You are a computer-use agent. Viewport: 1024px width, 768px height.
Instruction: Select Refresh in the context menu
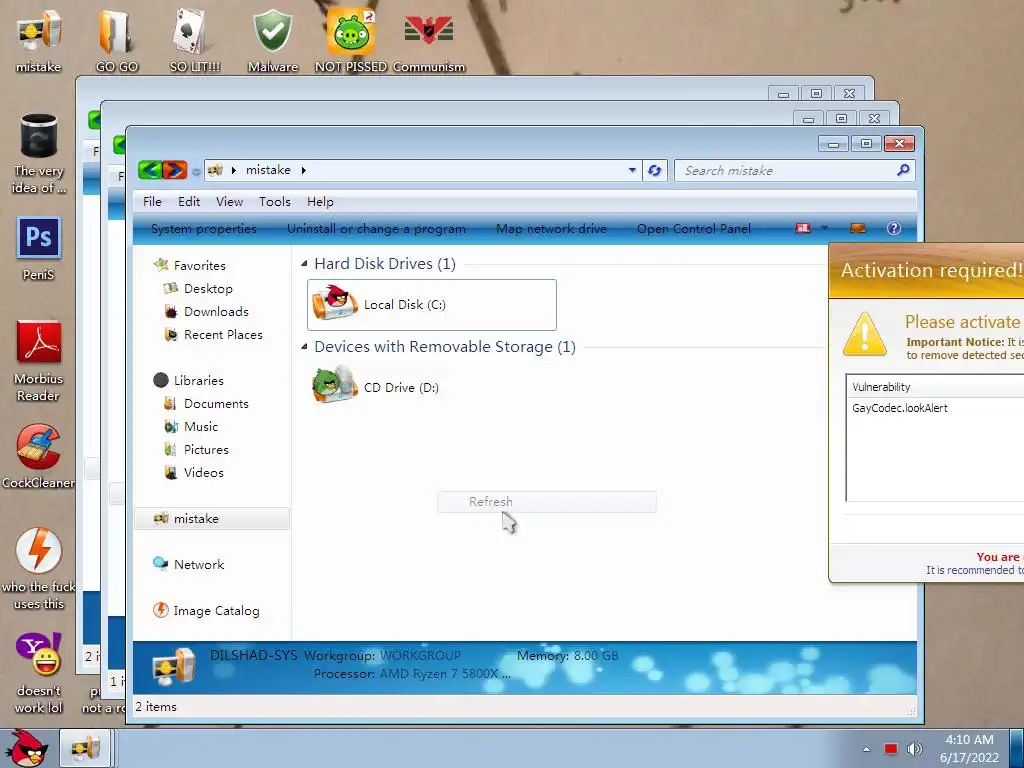(547, 502)
